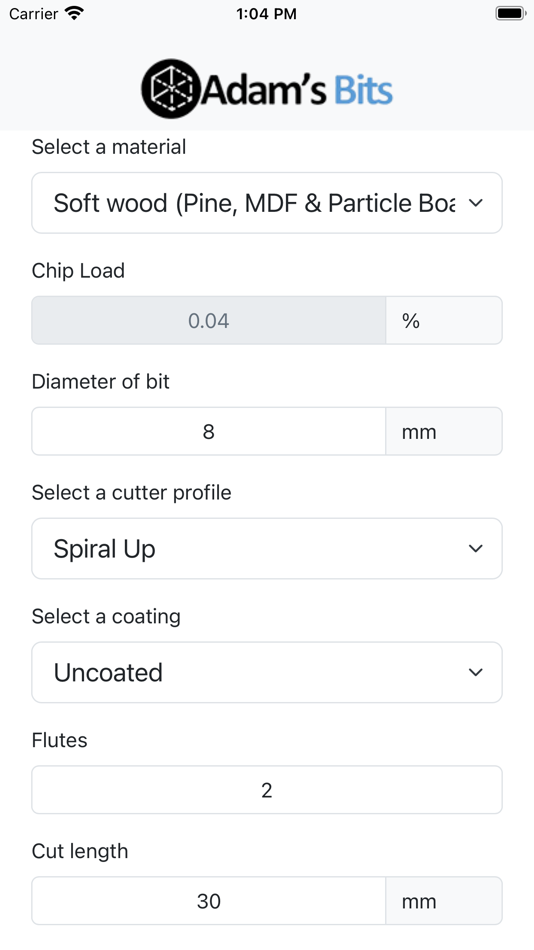
Task: Tap the Wi-Fi icon in status bar
Action: (x=75, y=13)
